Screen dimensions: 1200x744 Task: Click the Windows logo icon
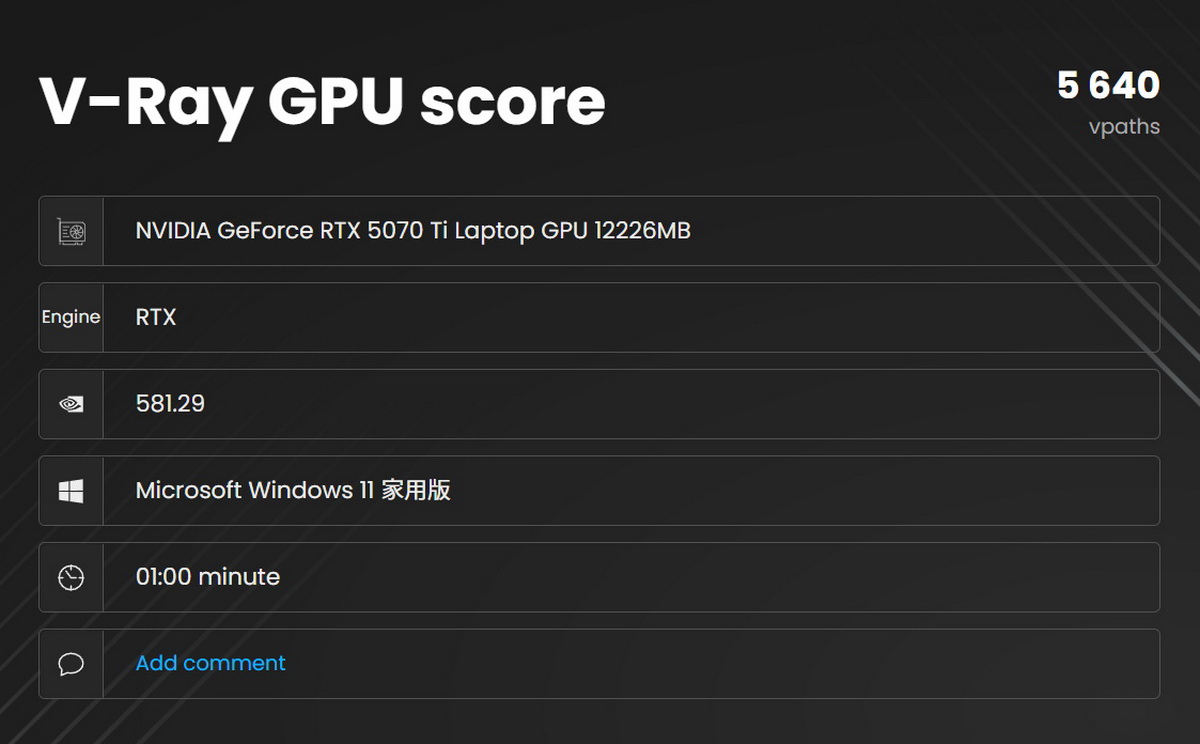click(x=71, y=491)
